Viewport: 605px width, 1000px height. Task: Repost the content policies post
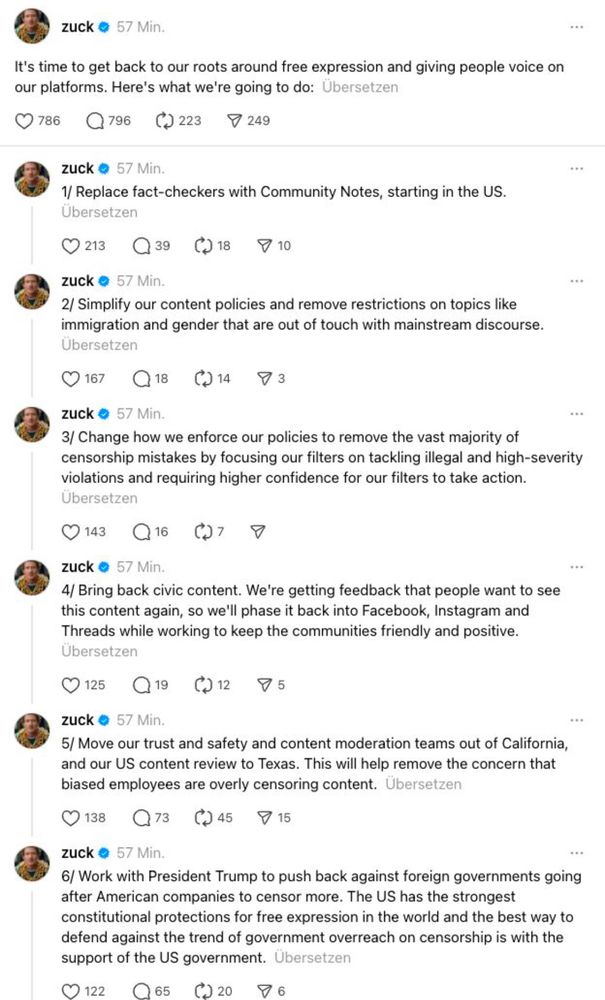(204, 379)
